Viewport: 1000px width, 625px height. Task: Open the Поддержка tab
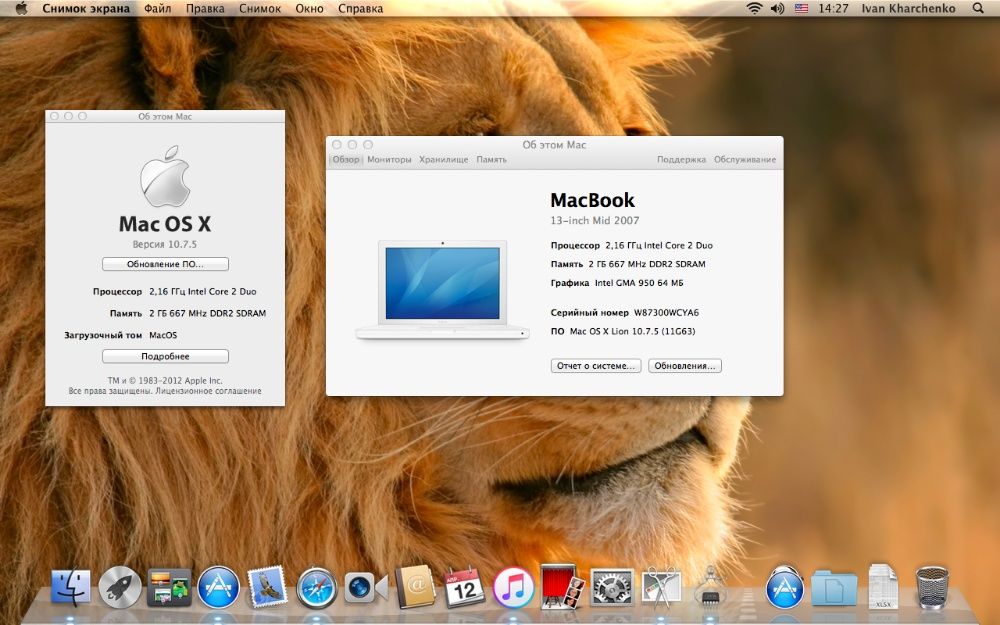point(681,159)
